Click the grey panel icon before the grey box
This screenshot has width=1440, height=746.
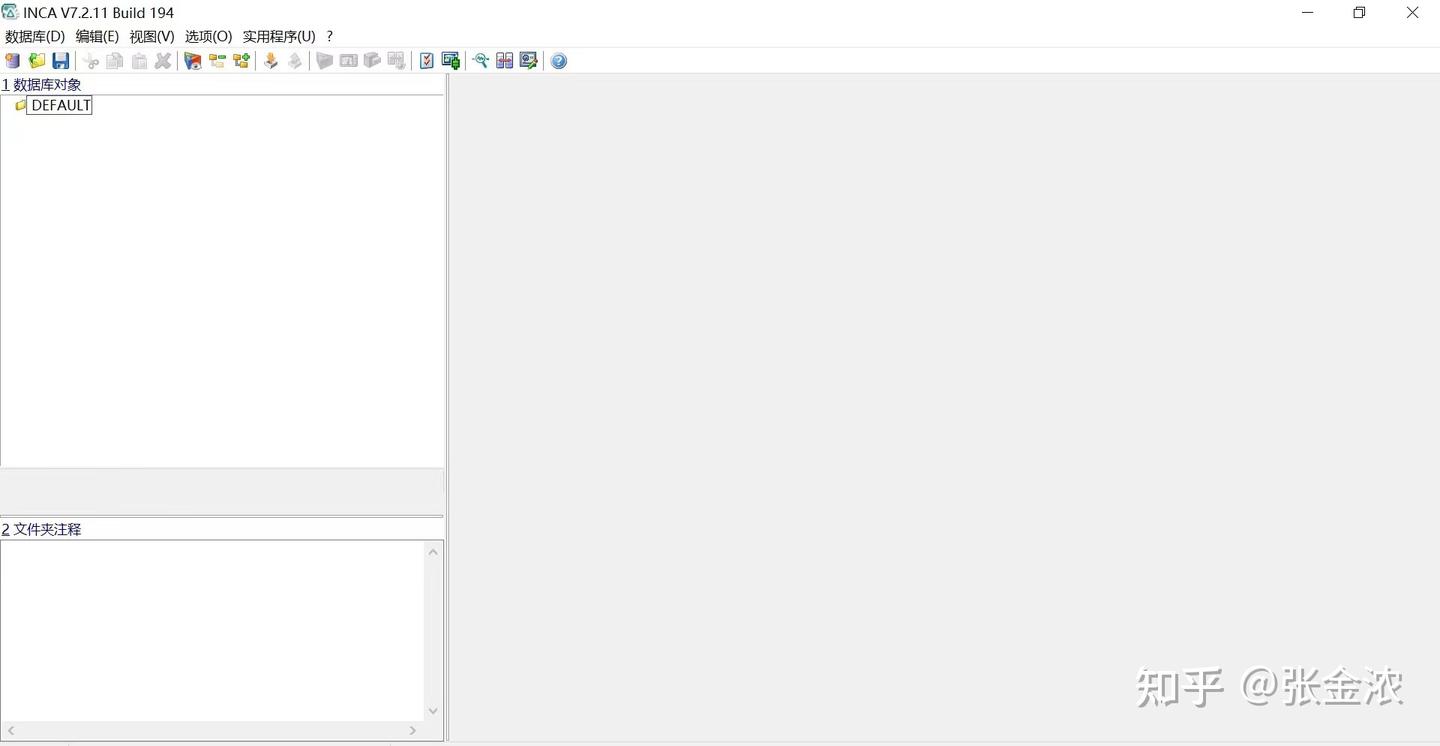pos(349,61)
